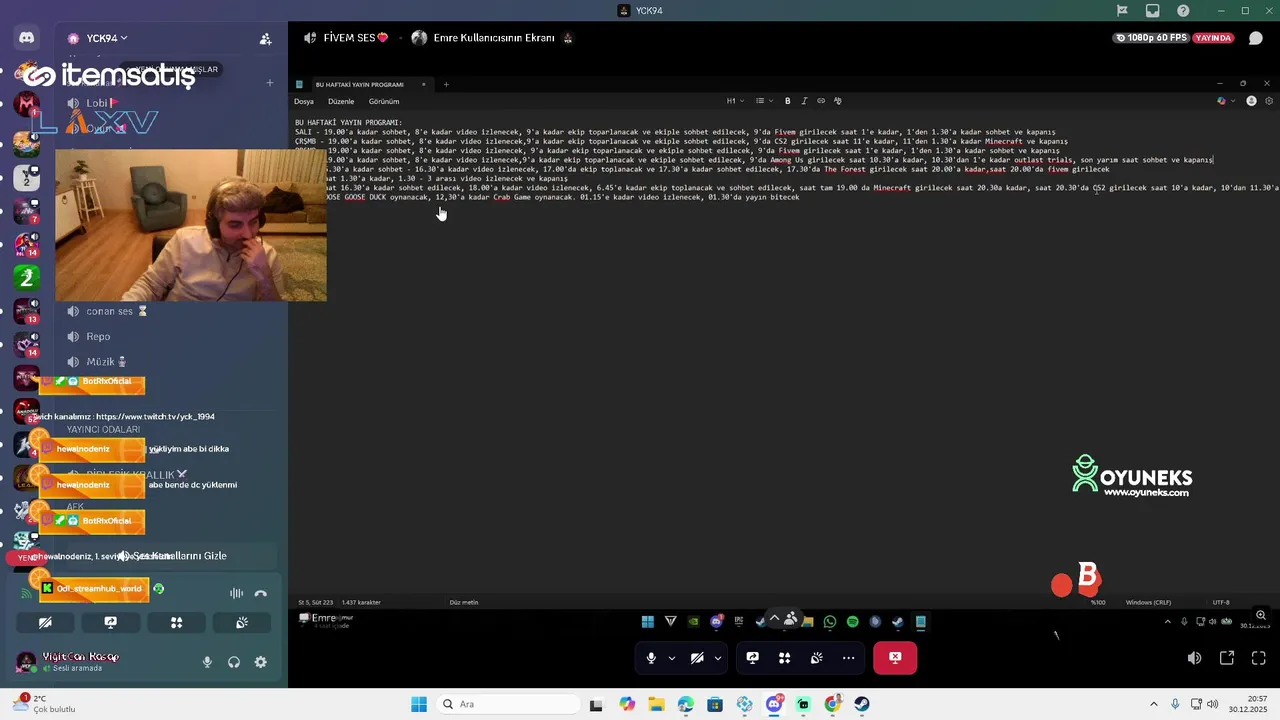The width and height of the screenshot is (1280, 720).
Task: Click share screen icon in call bar
Action: click(x=752, y=658)
